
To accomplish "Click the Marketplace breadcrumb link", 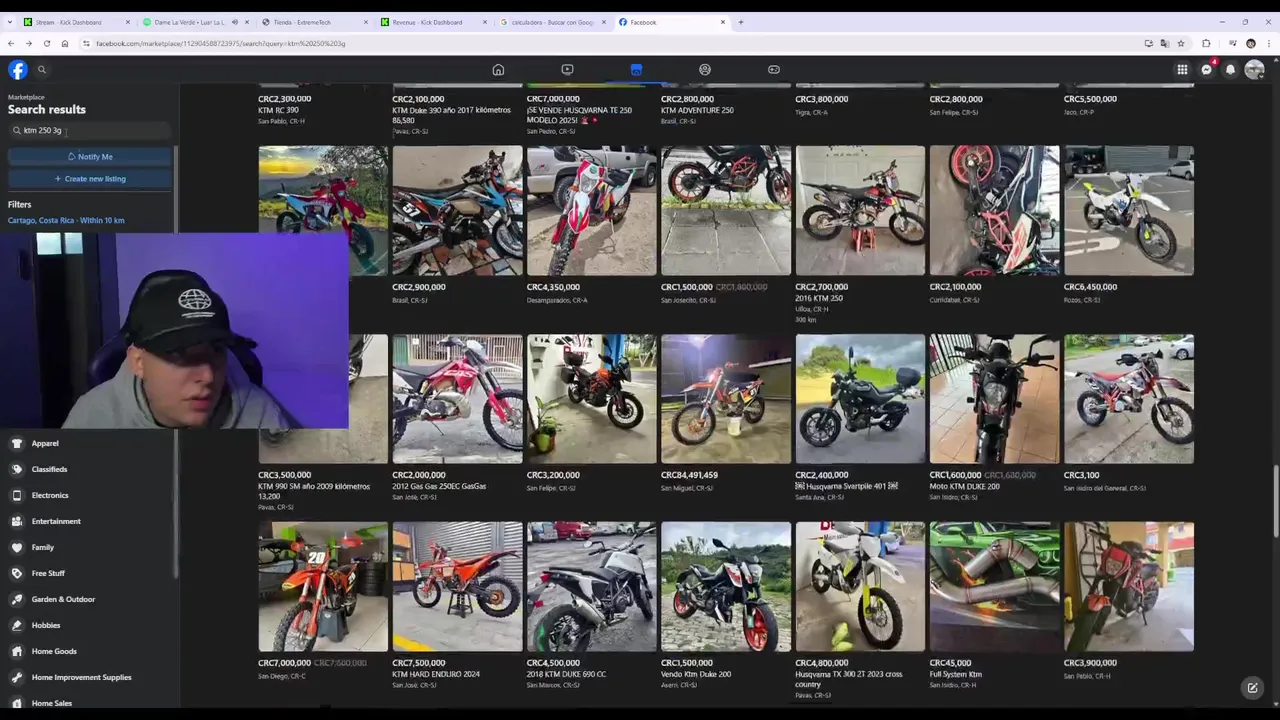I will click(x=26, y=97).
